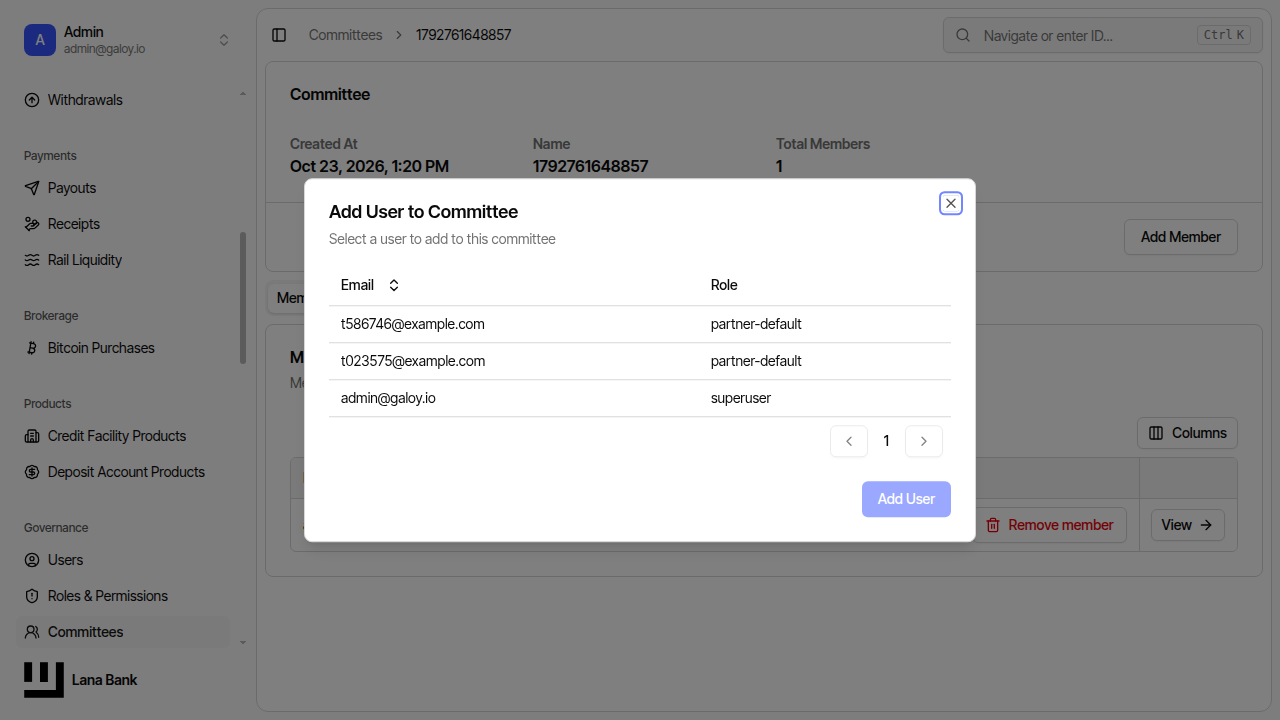Click the Admin avatar icon
The height and width of the screenshot is (720, 1280).
(40, 40)
